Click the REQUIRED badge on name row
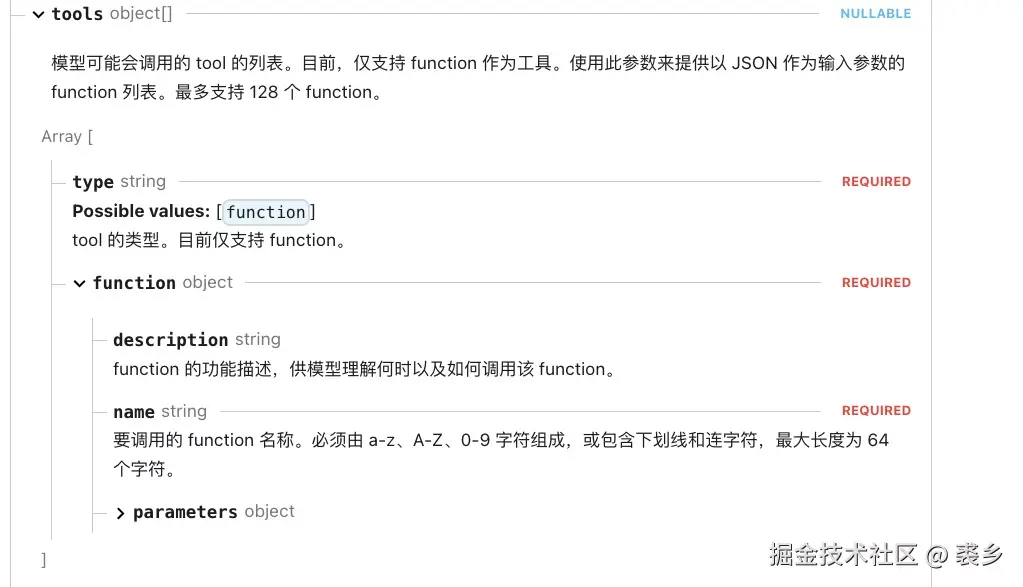 click(x=876, y=411)
